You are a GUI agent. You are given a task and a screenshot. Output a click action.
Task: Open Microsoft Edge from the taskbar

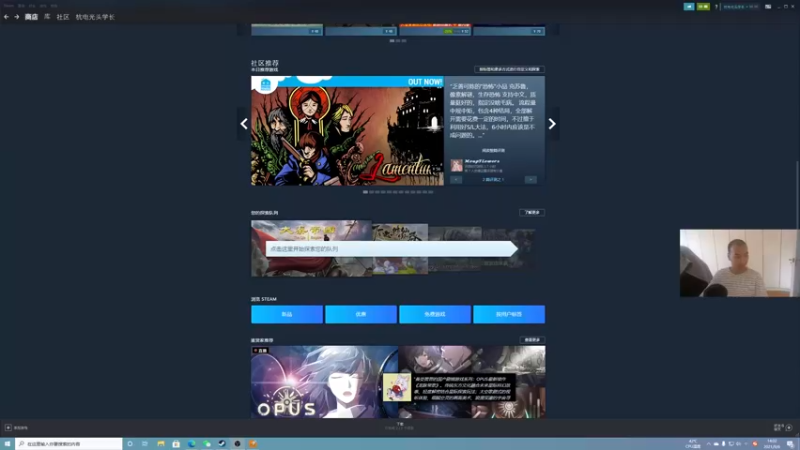(191, 444)
